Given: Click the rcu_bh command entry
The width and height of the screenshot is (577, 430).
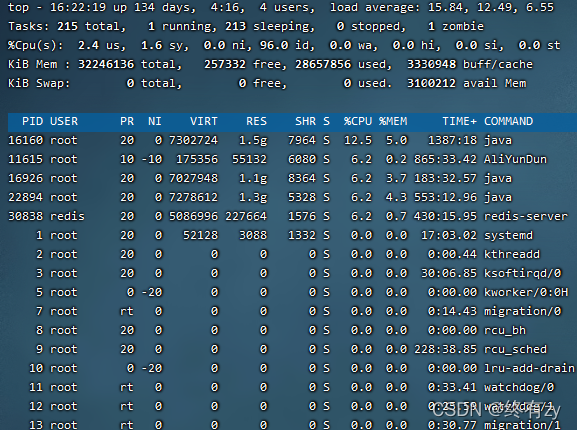Looking at the screenshot, I should point(505,330).
